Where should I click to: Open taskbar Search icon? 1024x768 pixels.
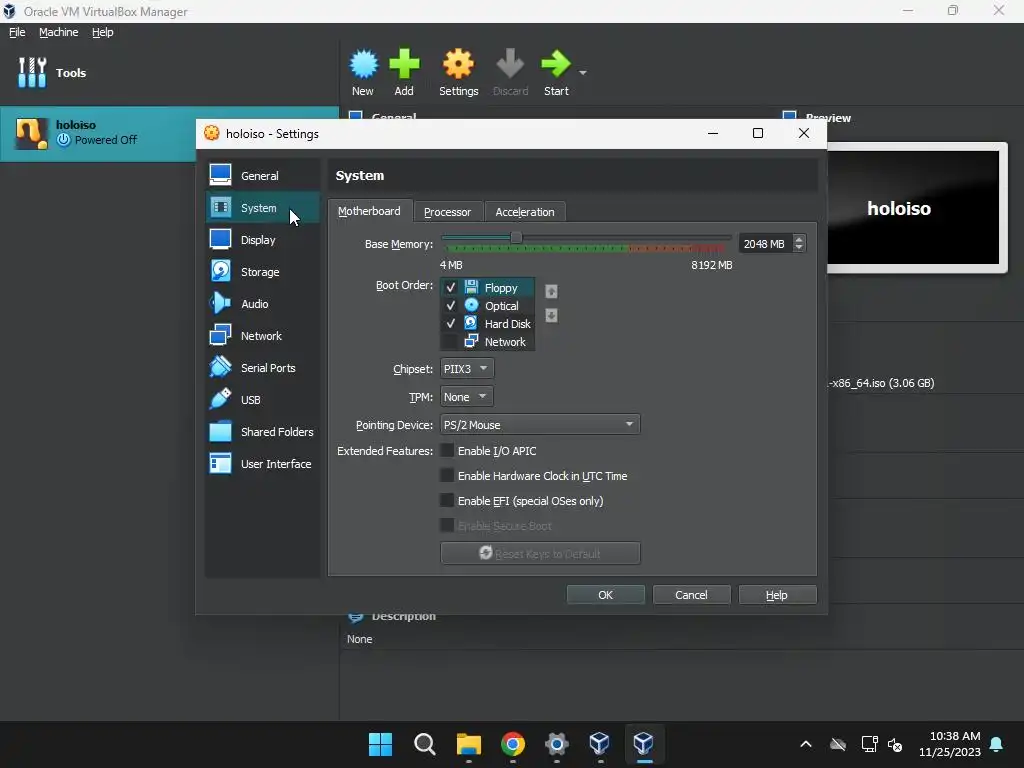tap(424, 743)
